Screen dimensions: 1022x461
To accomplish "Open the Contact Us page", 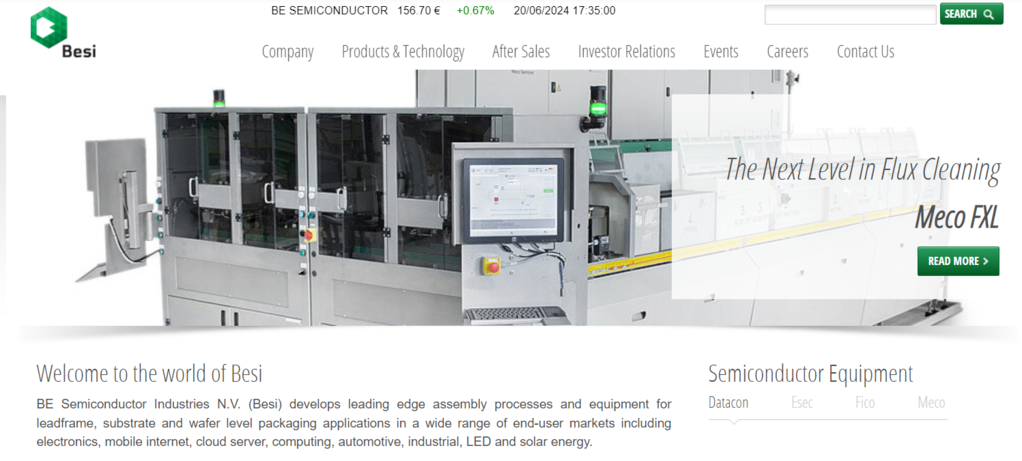I will (x=866, y=52).
